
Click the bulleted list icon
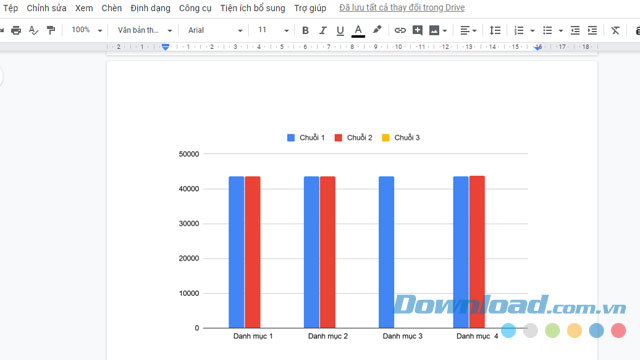tap(547, 30)
